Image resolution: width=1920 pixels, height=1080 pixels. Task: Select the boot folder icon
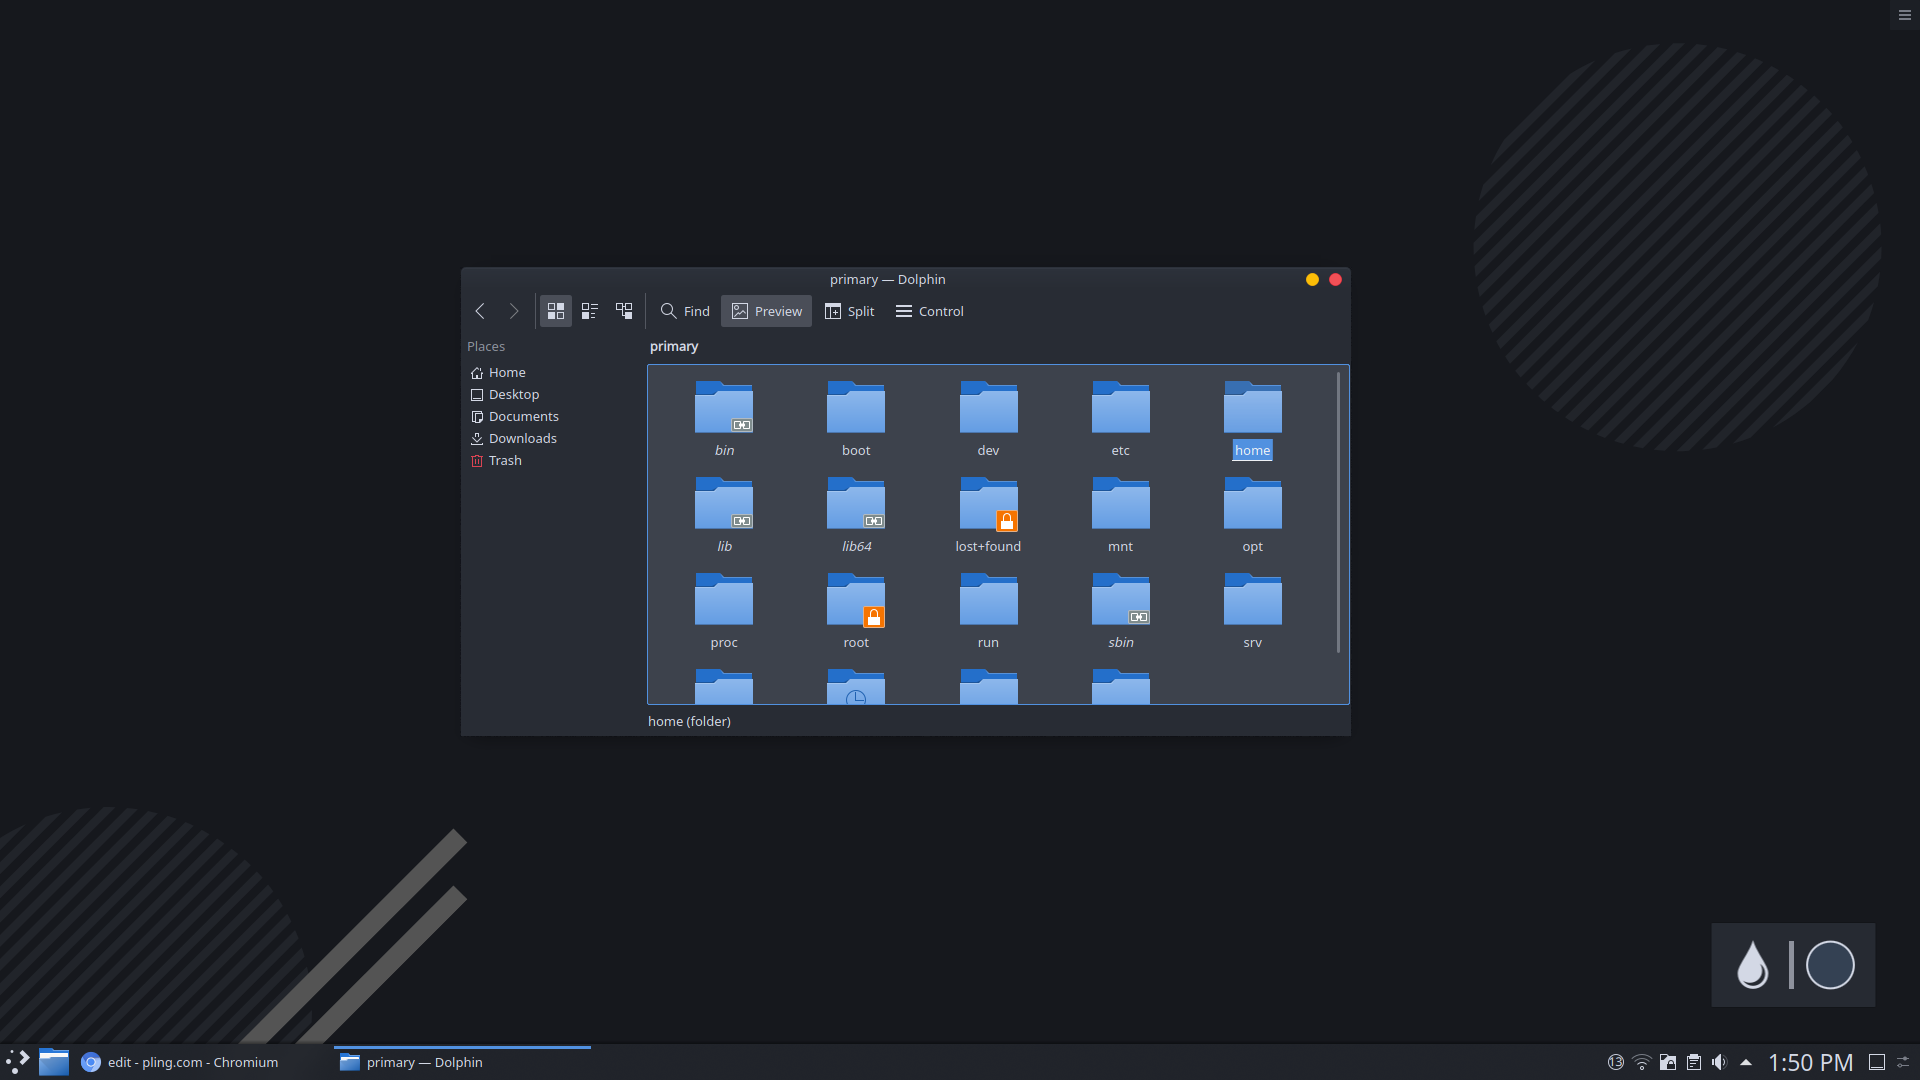(x=856, y=407)
